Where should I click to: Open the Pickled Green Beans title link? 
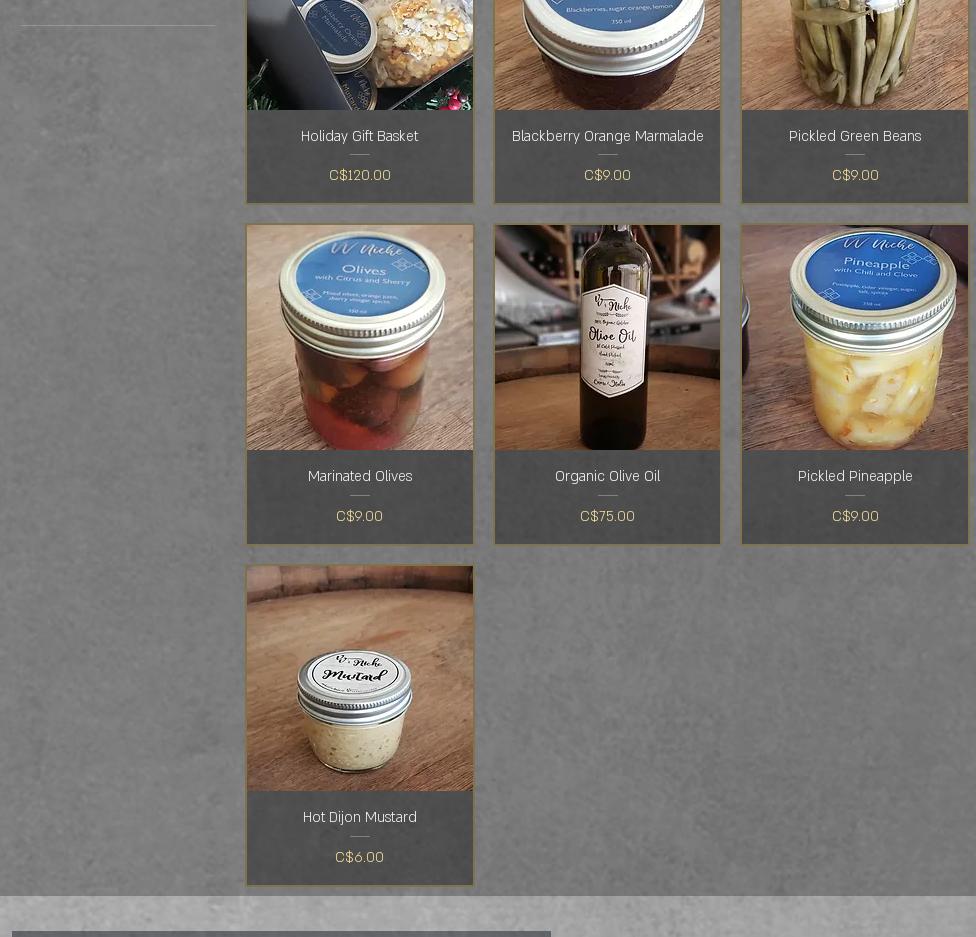855,136
